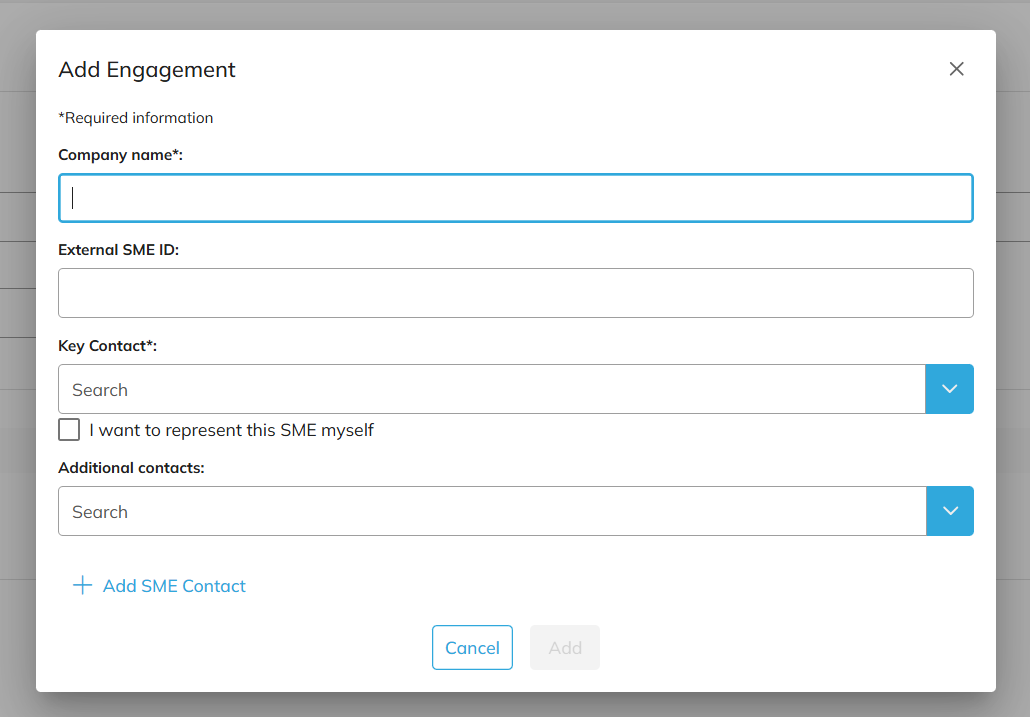This screenshot has height=717, width=1030.
Task: Click the greyed-out Add button
Action: 564,648
